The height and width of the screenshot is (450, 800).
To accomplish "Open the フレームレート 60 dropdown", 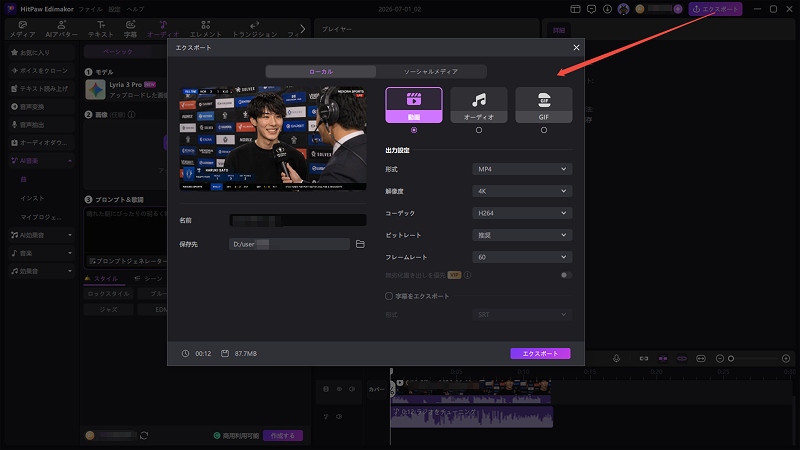I will (x=522, y=257).
